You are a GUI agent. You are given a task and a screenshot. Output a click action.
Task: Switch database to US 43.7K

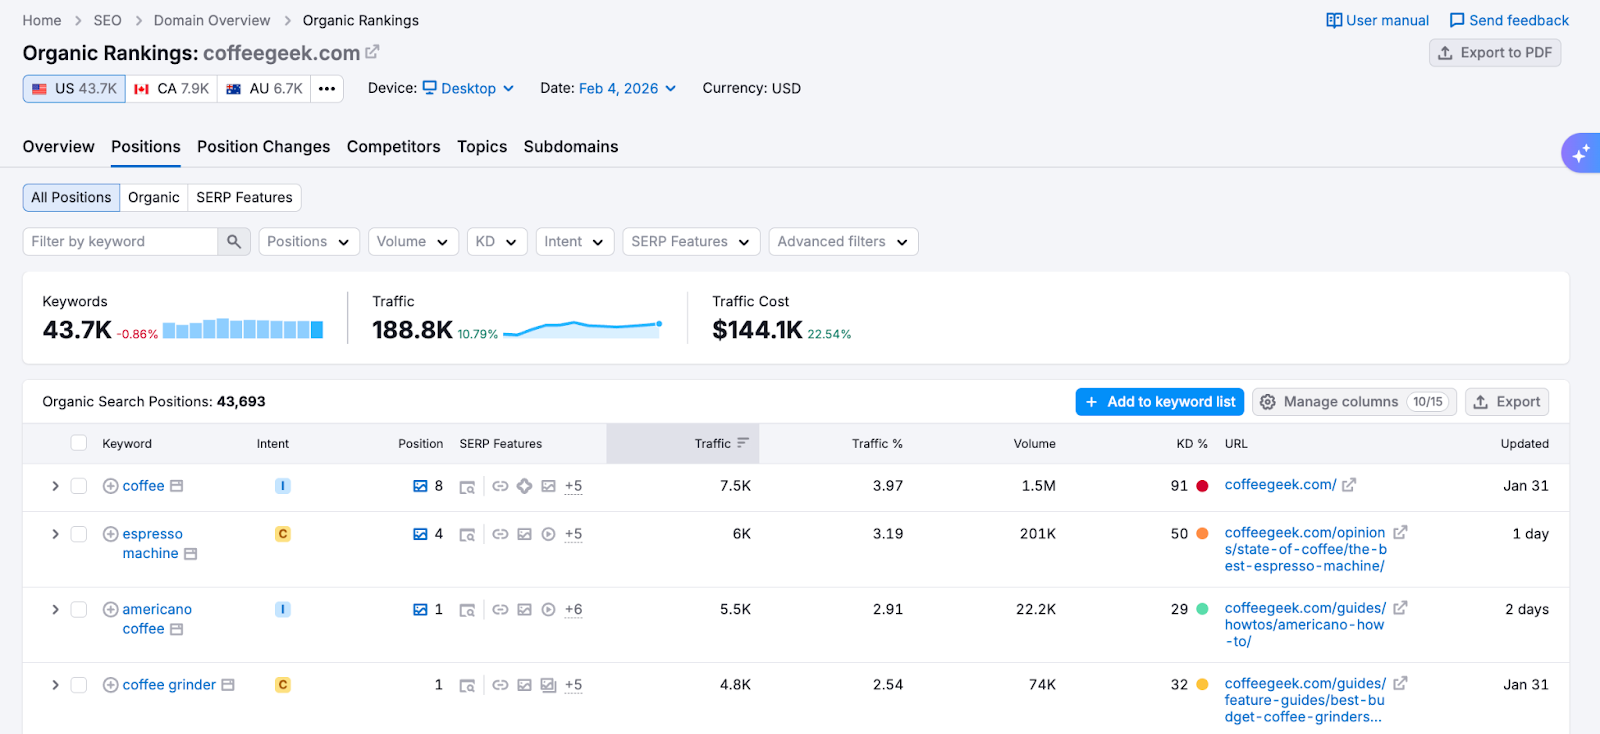(x=74, y=89)
